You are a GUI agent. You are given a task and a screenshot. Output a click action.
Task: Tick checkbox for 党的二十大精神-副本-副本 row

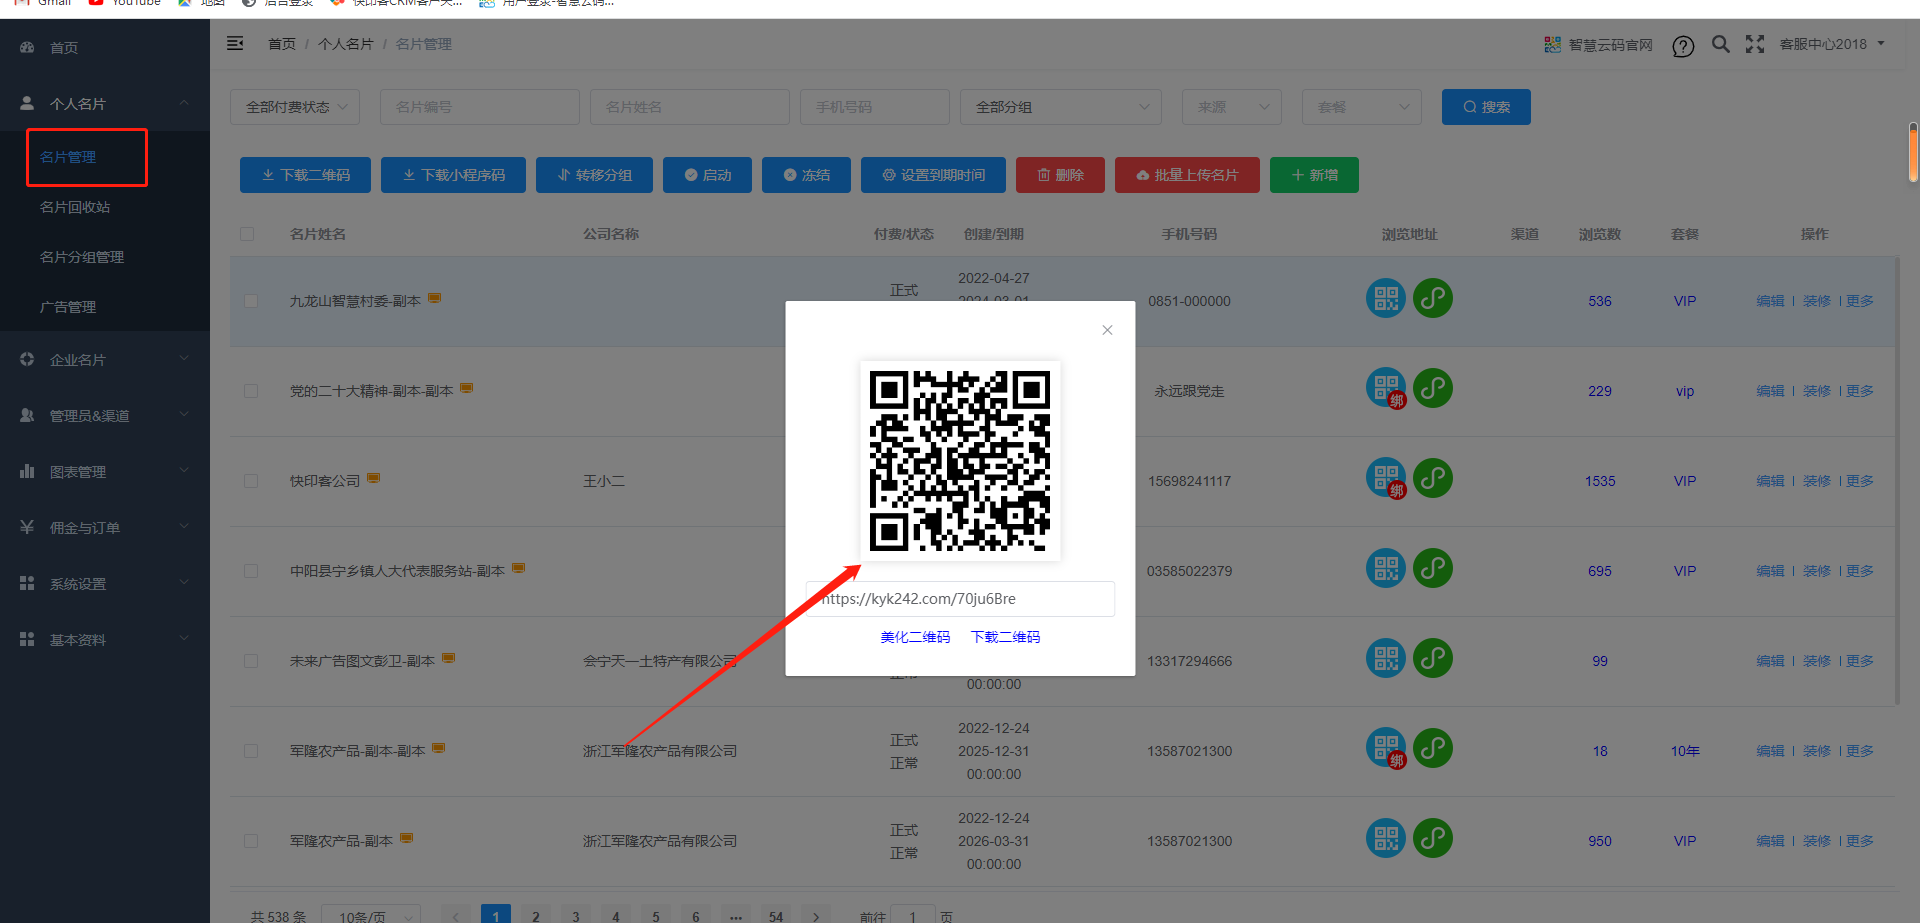pos(251,391)
